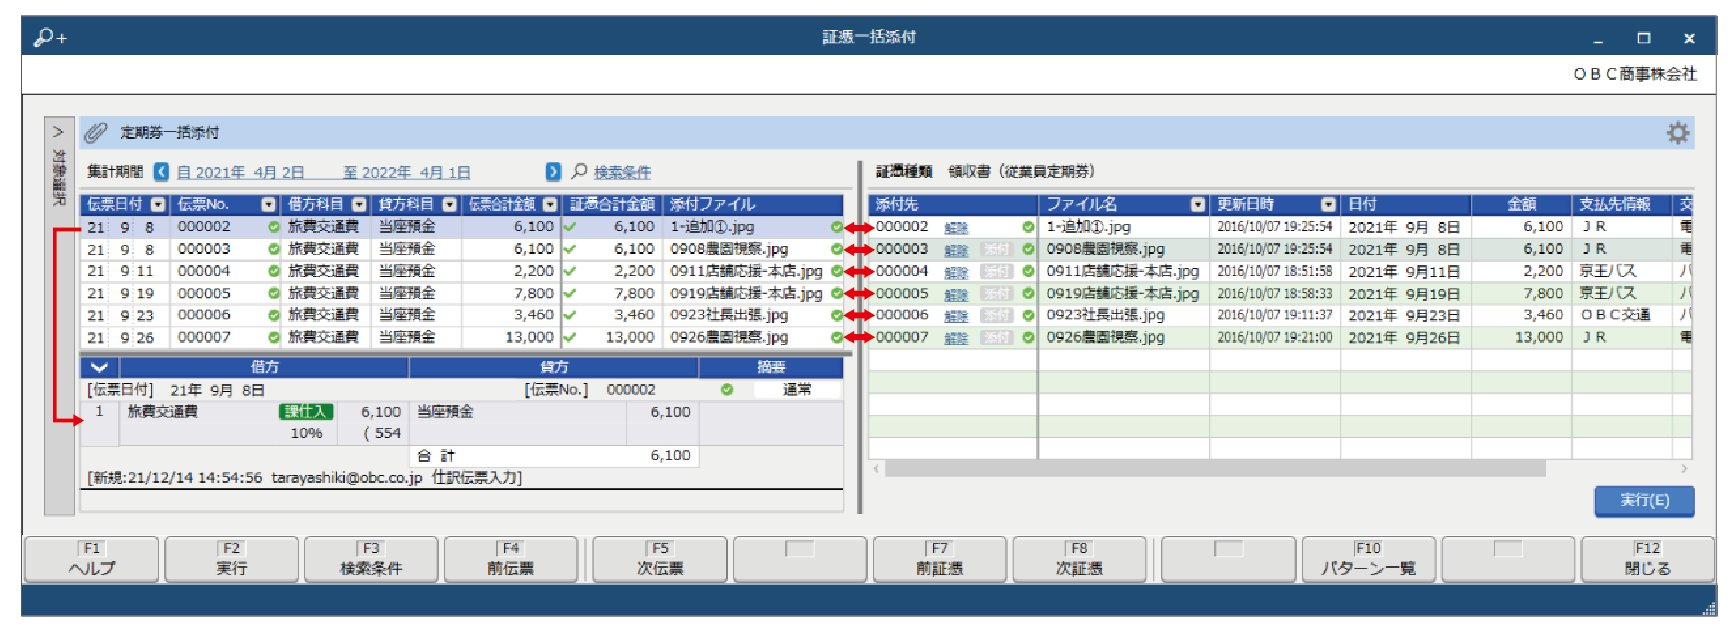Open 貸方科目 column filter dropdown

click(450, 204)
